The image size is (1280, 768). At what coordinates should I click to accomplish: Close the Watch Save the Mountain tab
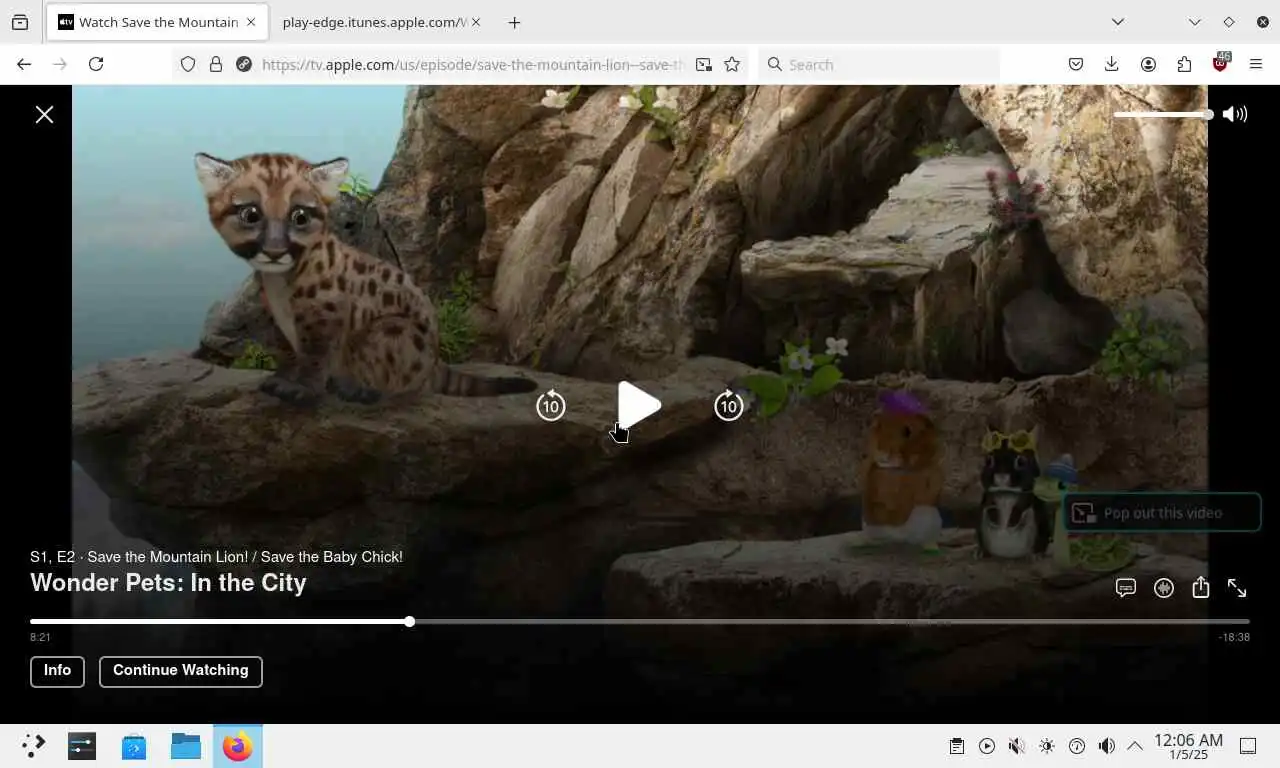[x=251, y=22]
